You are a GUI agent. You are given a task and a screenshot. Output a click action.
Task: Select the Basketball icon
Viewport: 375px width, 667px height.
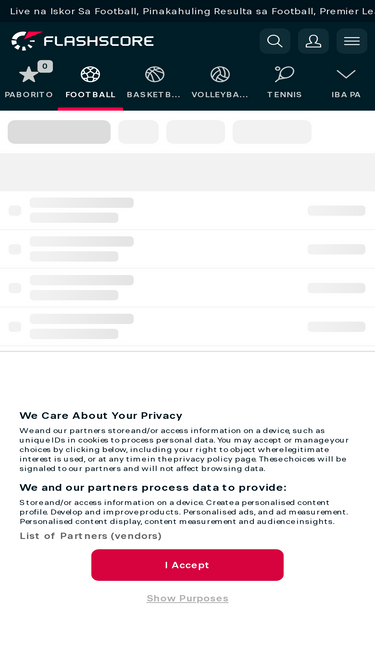pyautogui.click(x=154, y=74)
